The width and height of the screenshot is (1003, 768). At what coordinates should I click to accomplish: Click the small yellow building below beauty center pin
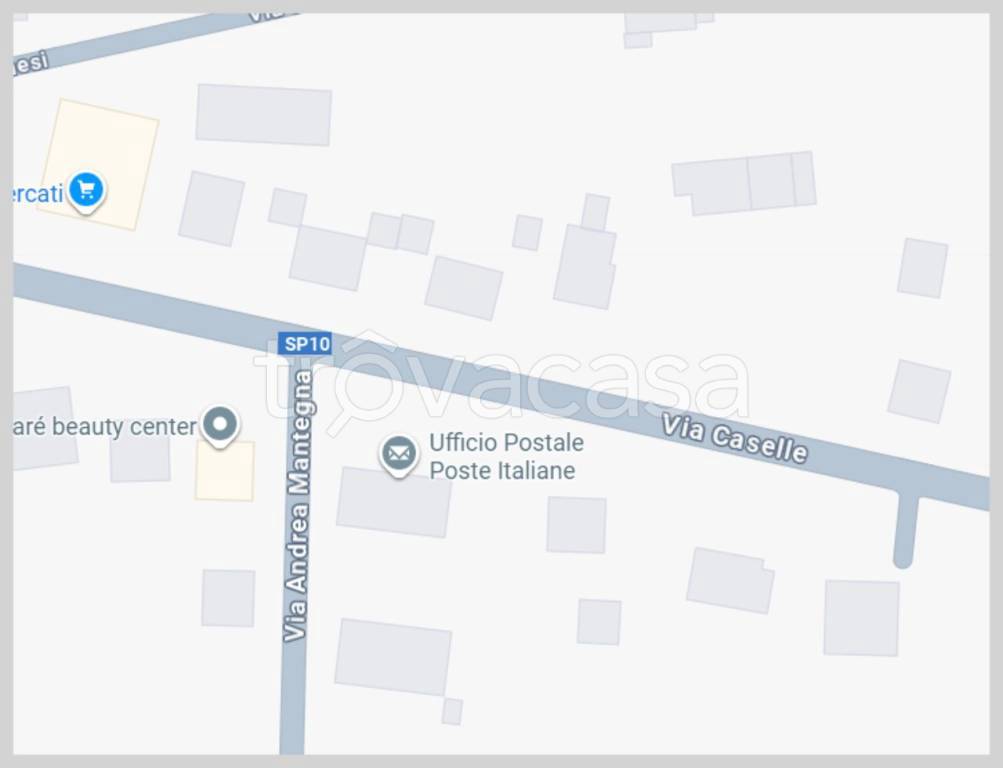225,471
